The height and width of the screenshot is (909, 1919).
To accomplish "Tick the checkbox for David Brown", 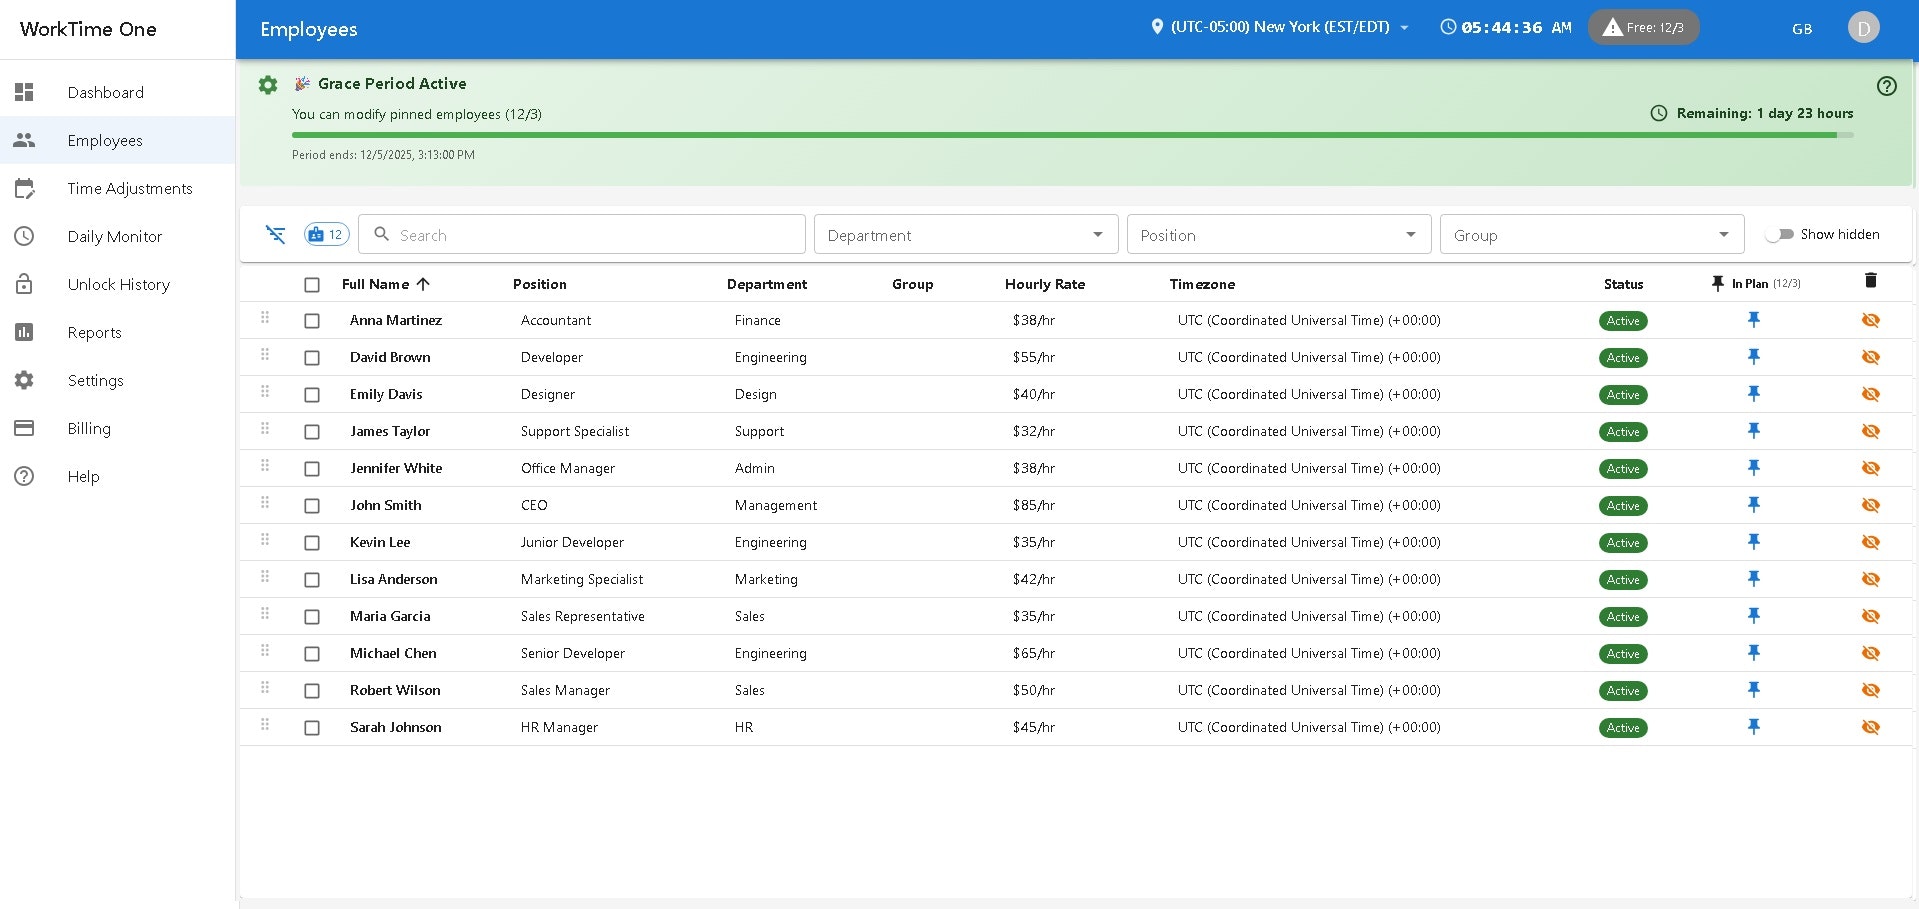I will [312, 358].
